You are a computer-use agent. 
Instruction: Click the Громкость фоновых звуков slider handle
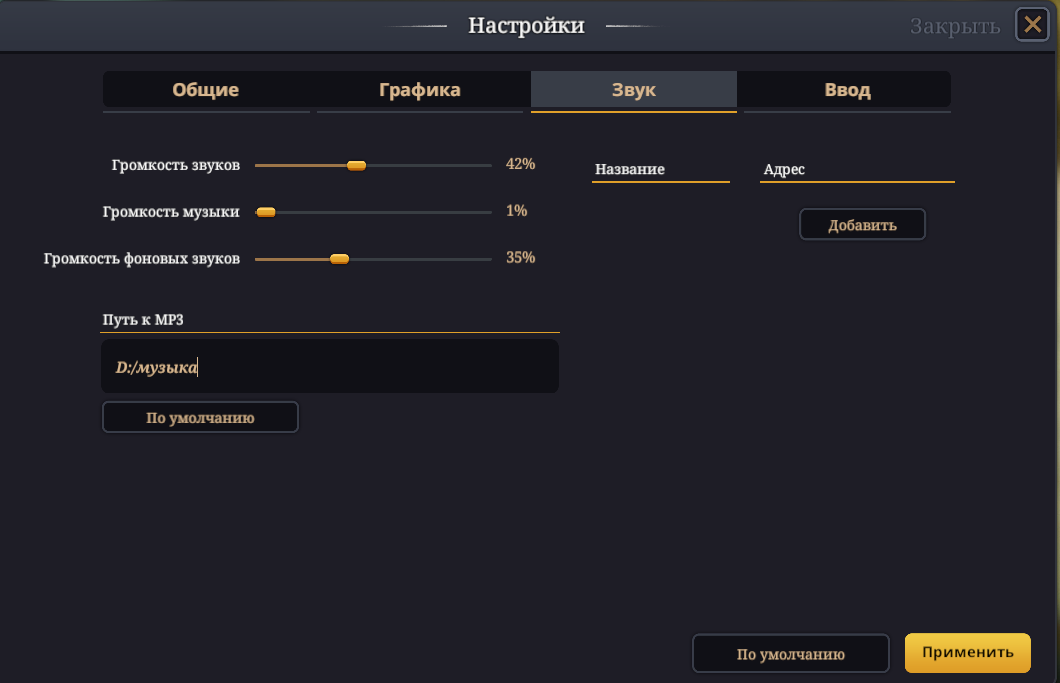[x=340, y=259]
